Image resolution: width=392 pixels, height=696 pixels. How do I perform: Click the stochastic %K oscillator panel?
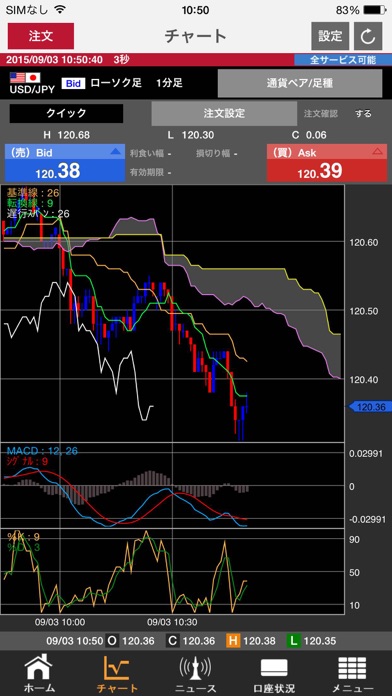click(173, 572)
